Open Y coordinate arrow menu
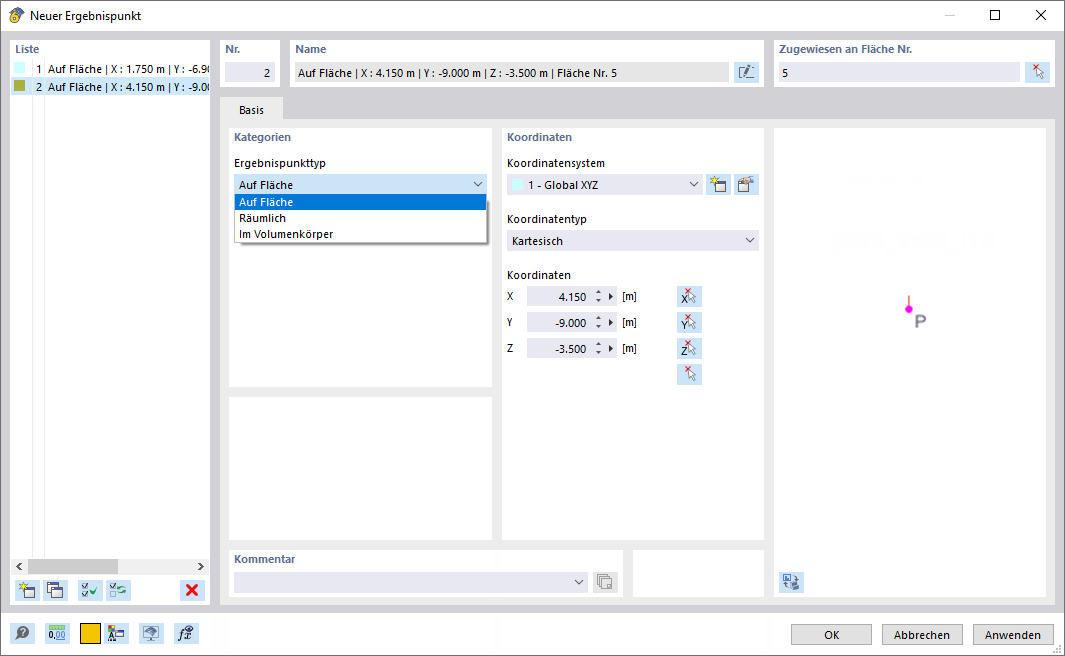This screenshot has height=656, width=1065. pos(611,323)
